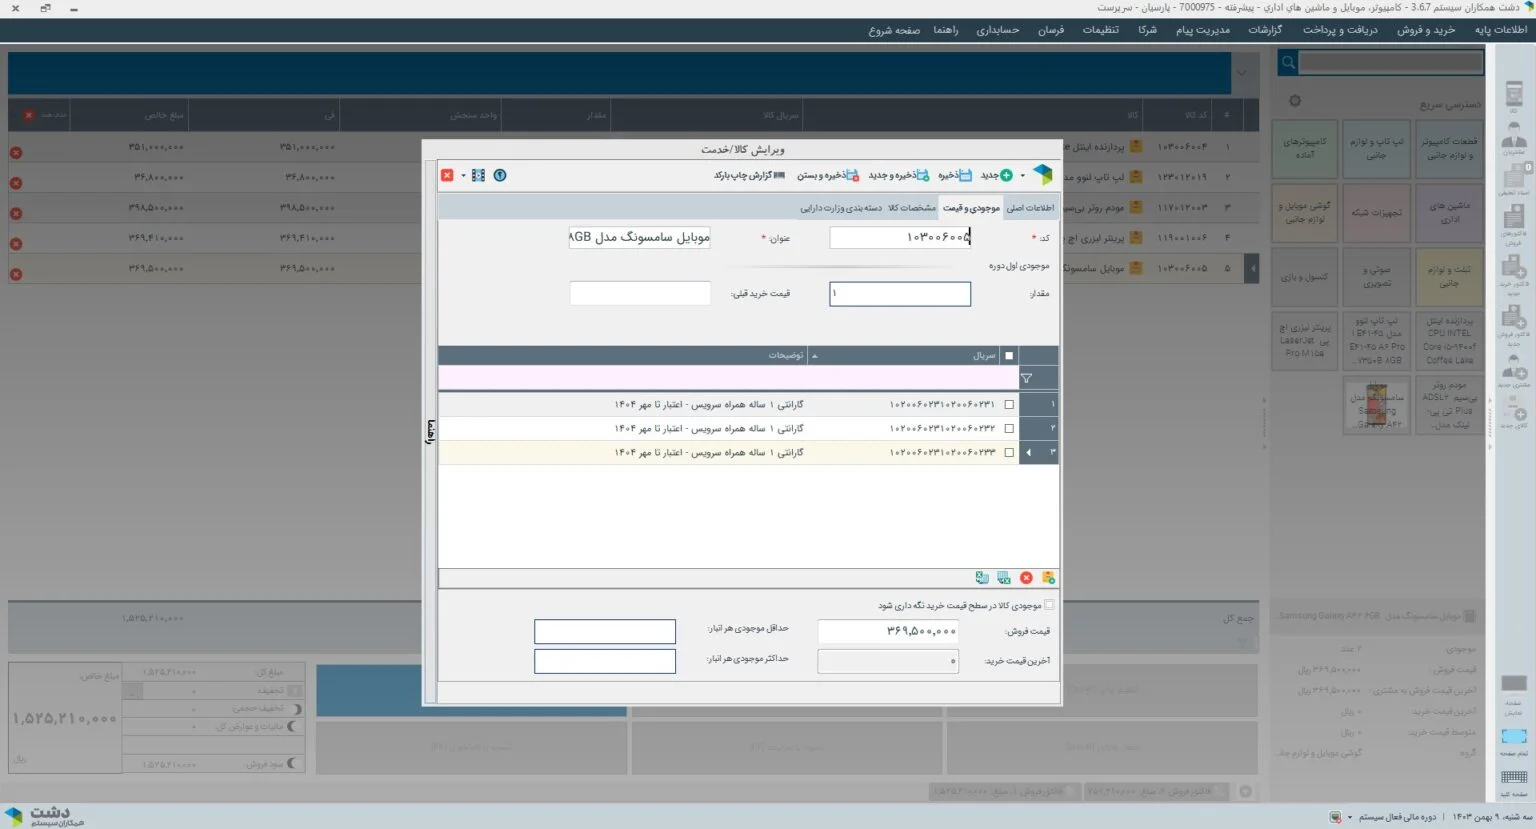This screenshot has width=1536, height=829.
Task: Open the گزارشات menu
Action: 1265,30
